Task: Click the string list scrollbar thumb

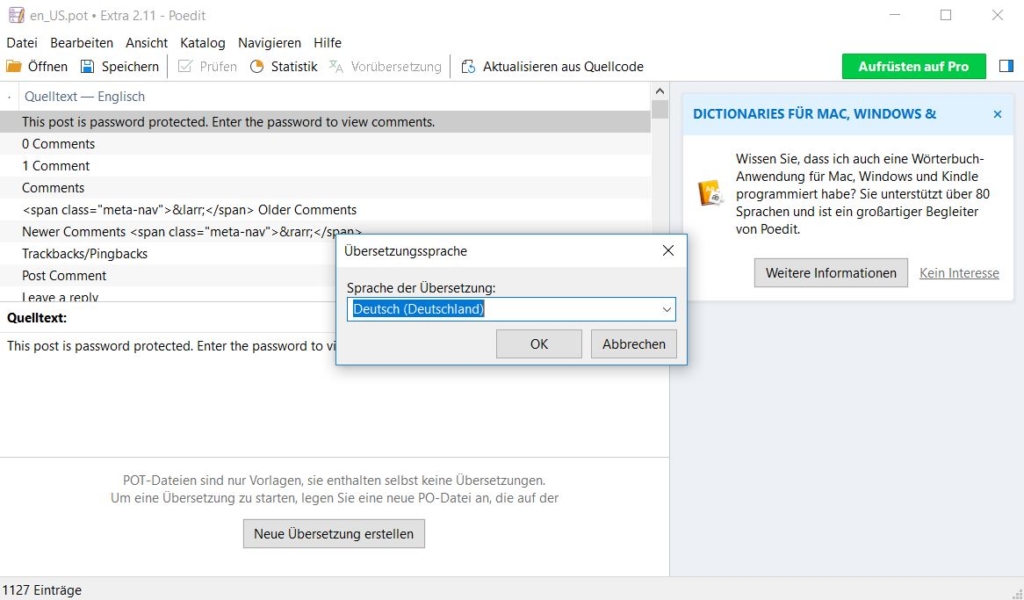Action: [x=660, y=109]
